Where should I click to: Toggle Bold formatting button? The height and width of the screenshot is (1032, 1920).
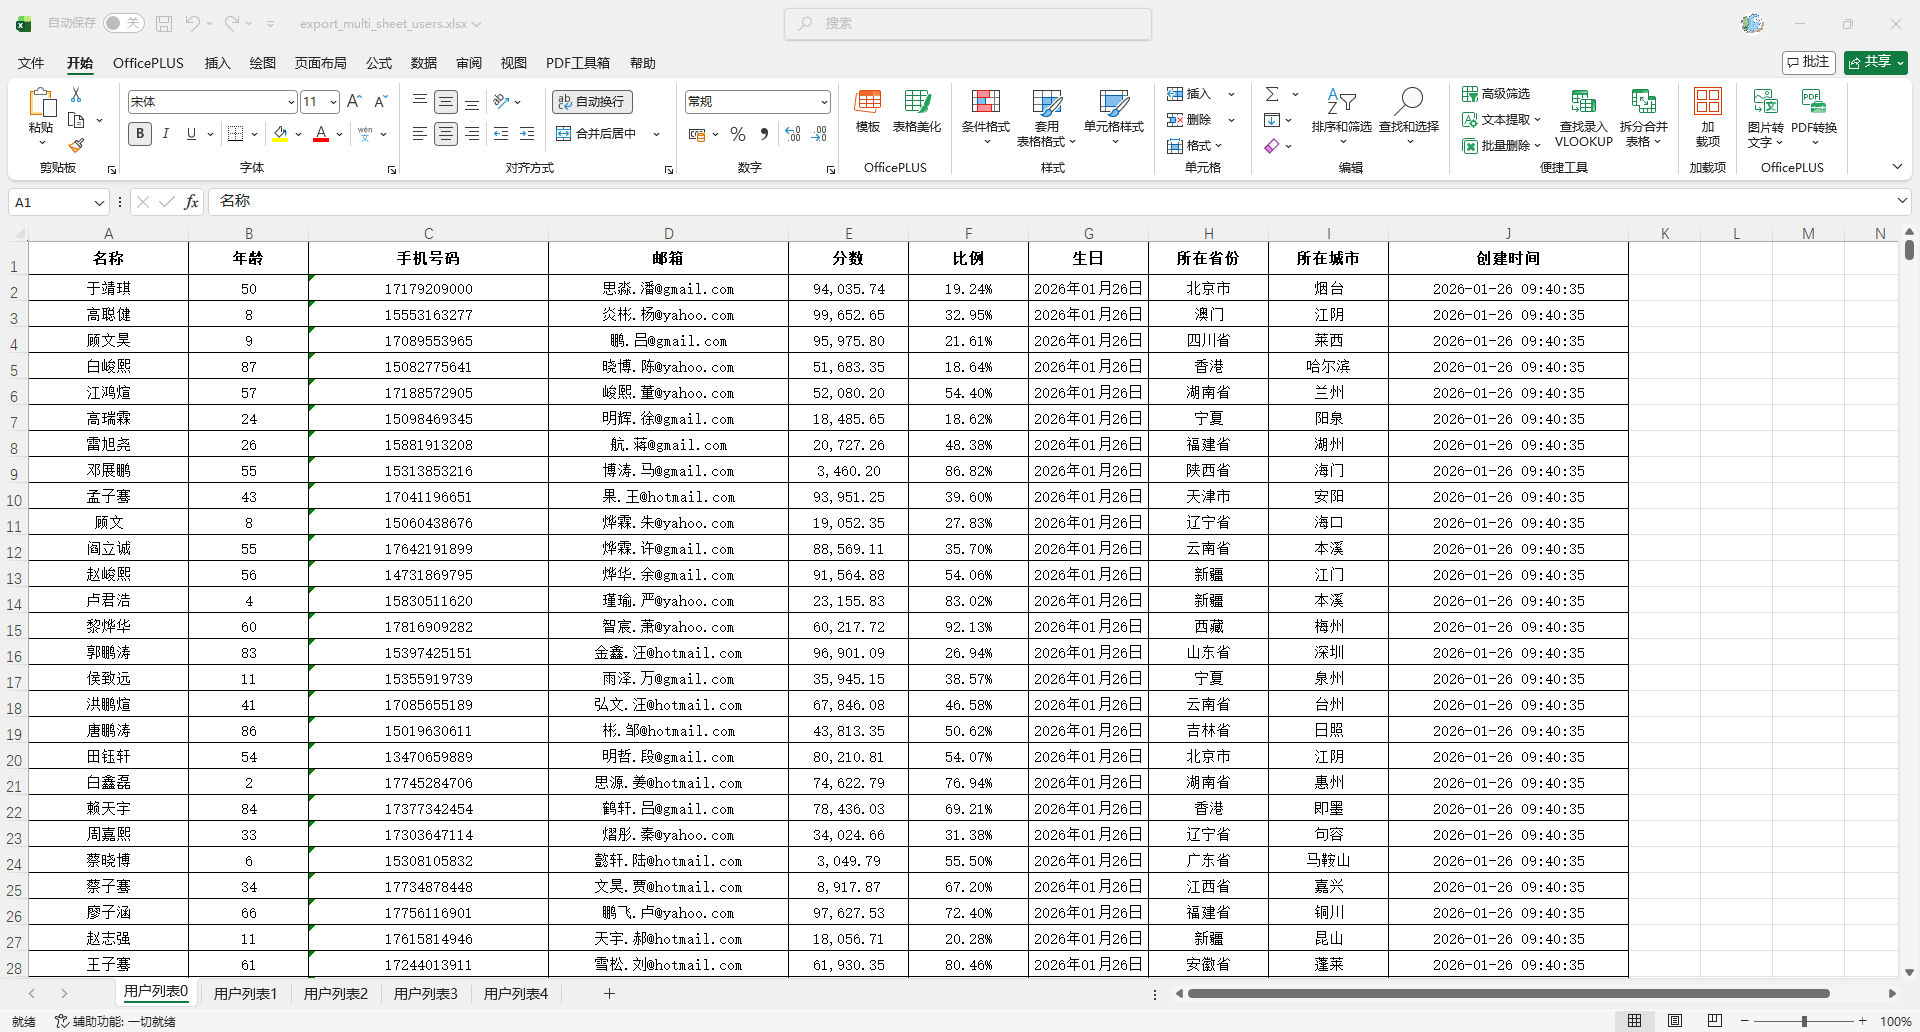pos(140,134)
